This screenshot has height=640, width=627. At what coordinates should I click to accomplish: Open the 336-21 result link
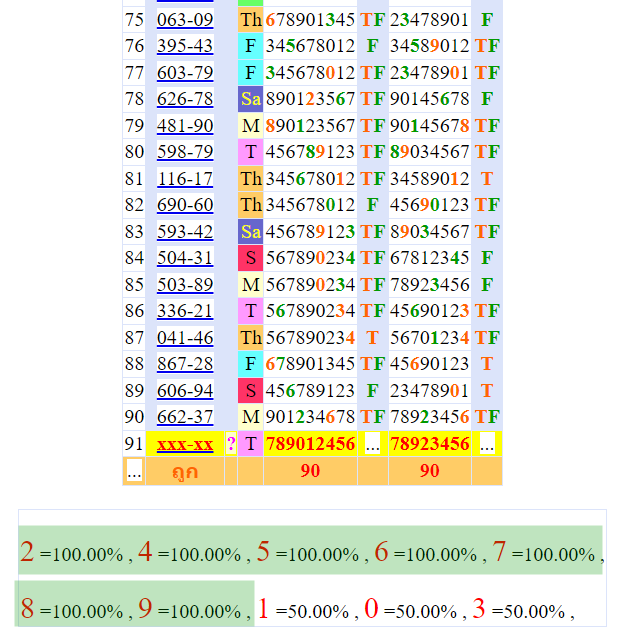click(x=185, y=311)
